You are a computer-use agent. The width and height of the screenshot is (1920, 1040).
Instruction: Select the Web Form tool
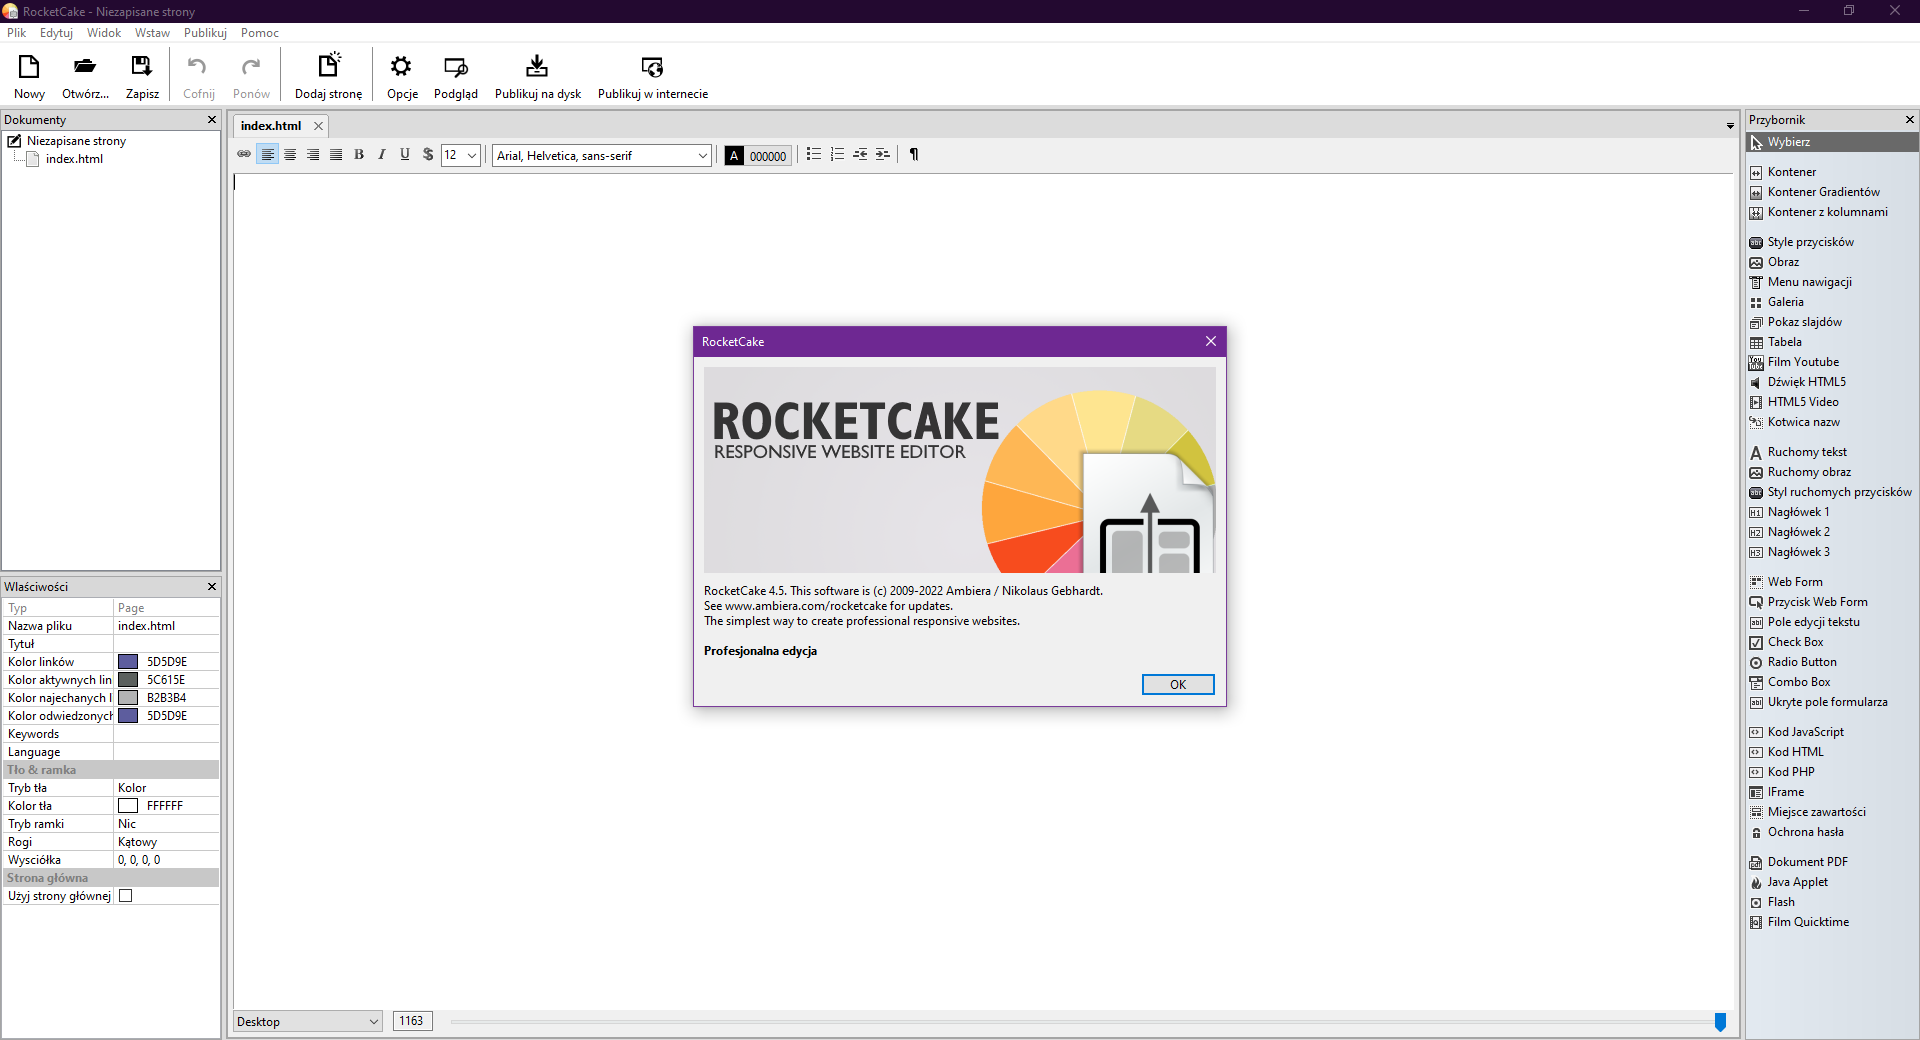pyautogui.click(x=1795, y=582)
